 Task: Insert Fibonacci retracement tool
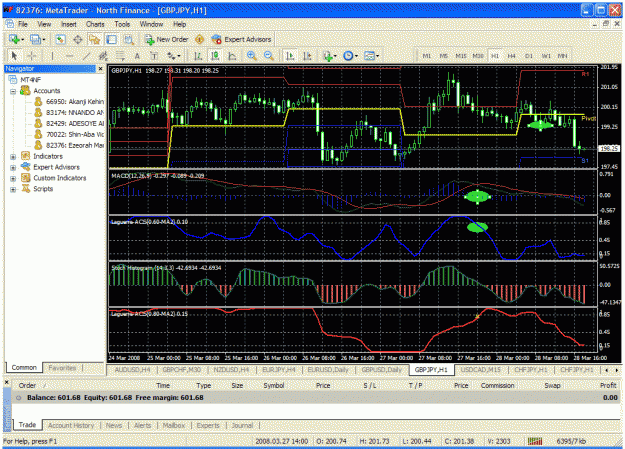(120, 56)
